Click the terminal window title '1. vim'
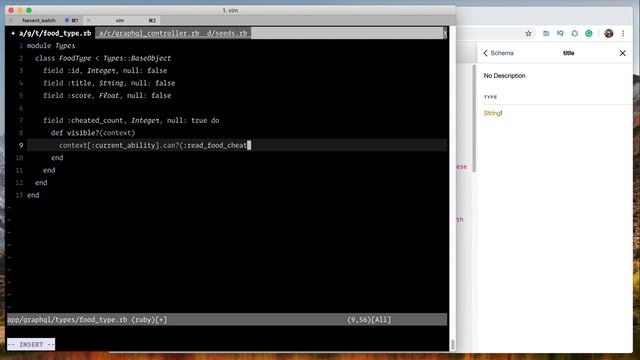Image resolution: width=640 pixels, height=360 pixels. click(x=230, y=10)
